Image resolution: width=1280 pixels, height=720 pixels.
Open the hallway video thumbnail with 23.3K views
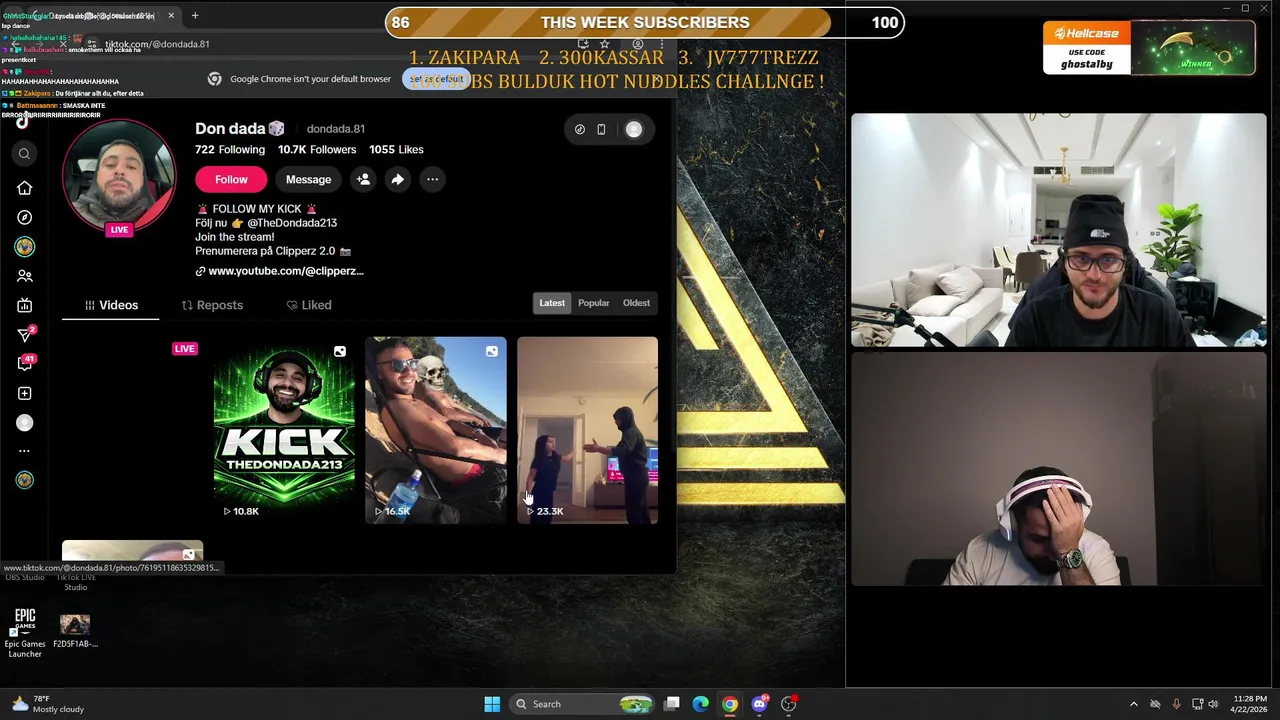pos(587,430)
